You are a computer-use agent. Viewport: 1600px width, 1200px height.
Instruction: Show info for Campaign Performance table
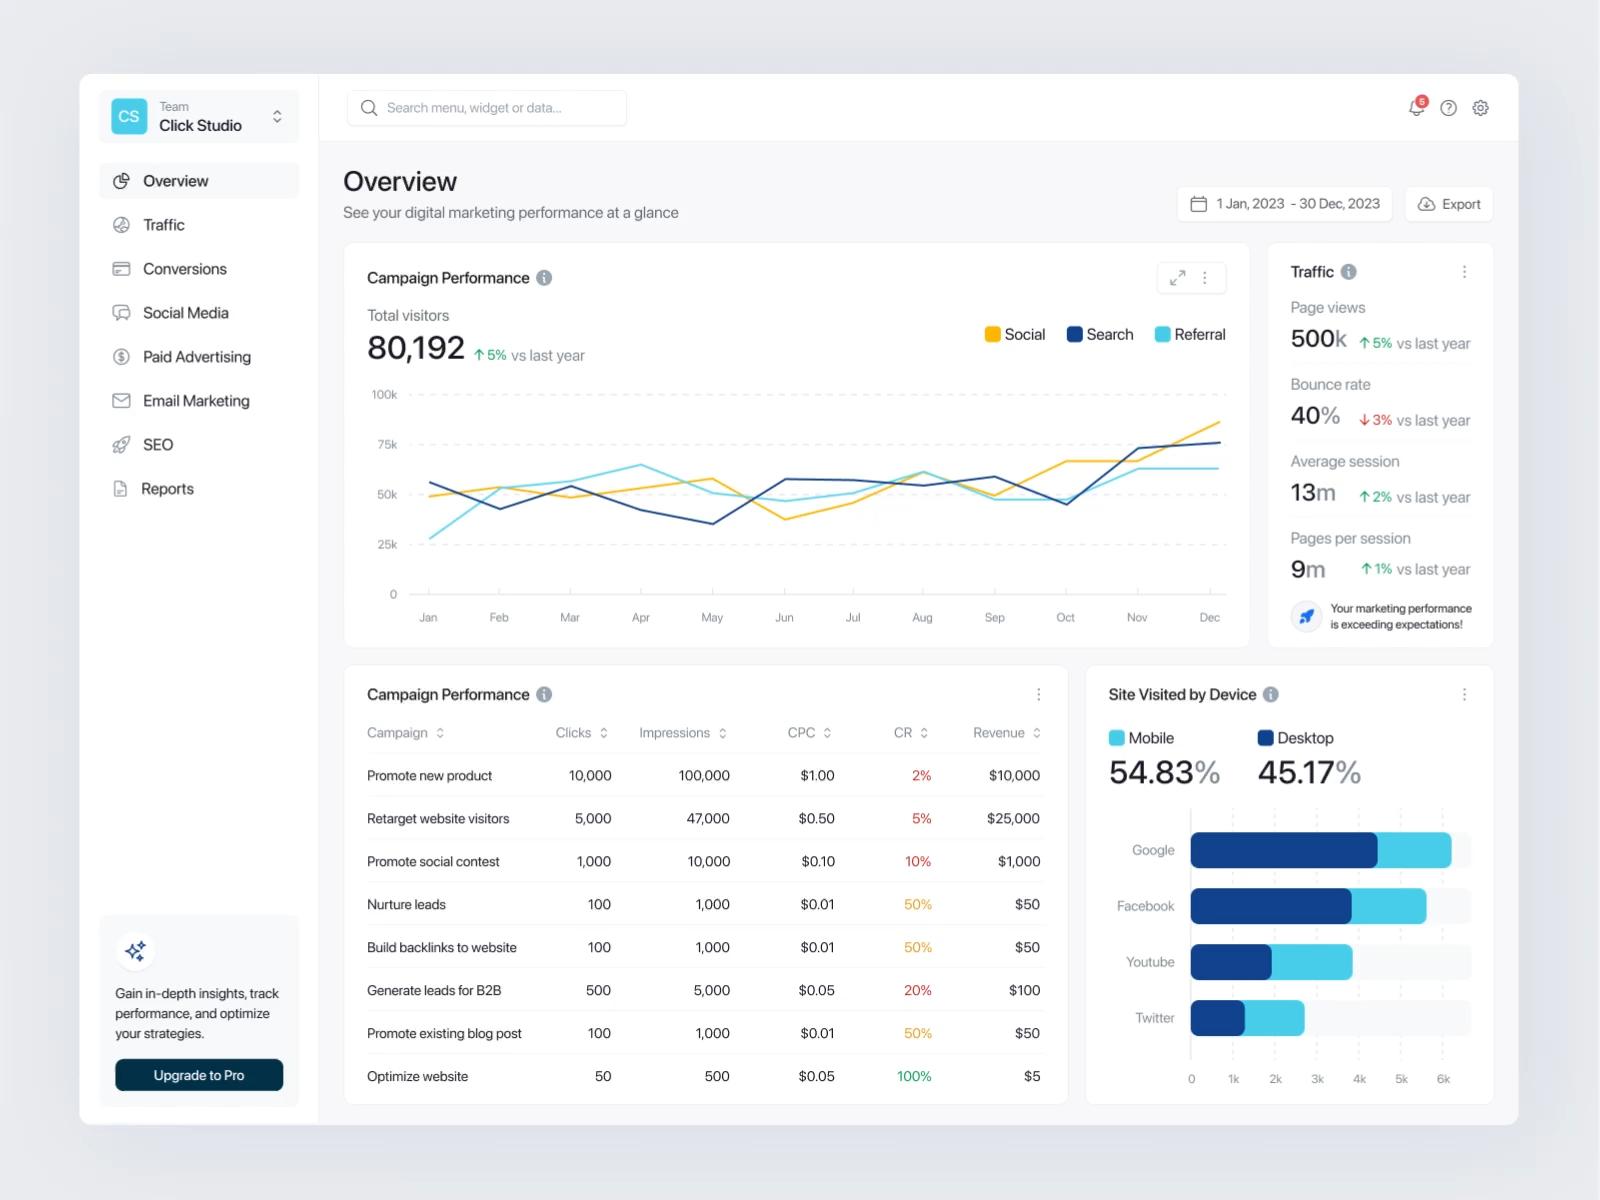point(544,695)
